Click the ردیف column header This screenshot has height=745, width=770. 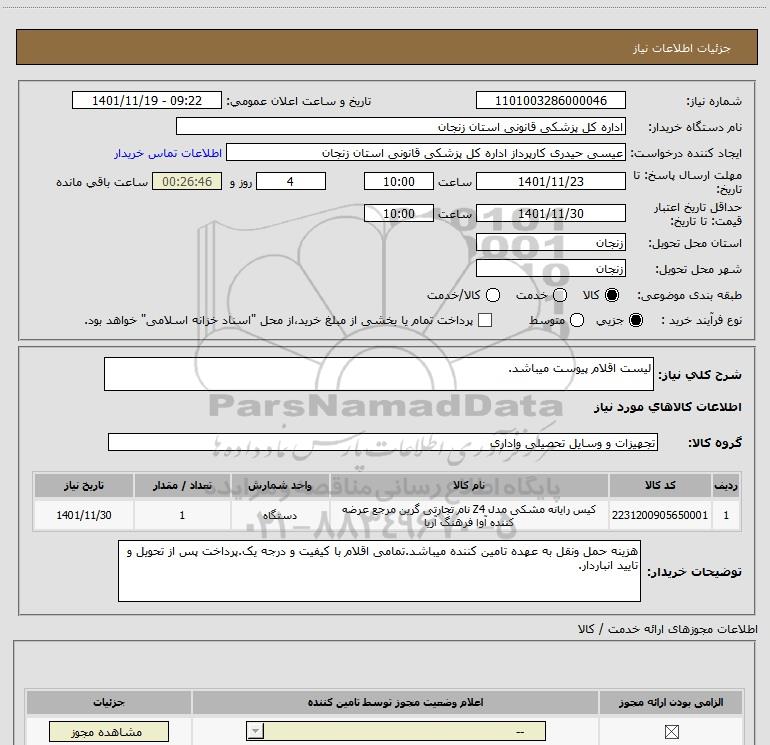(x=726, y=485)
